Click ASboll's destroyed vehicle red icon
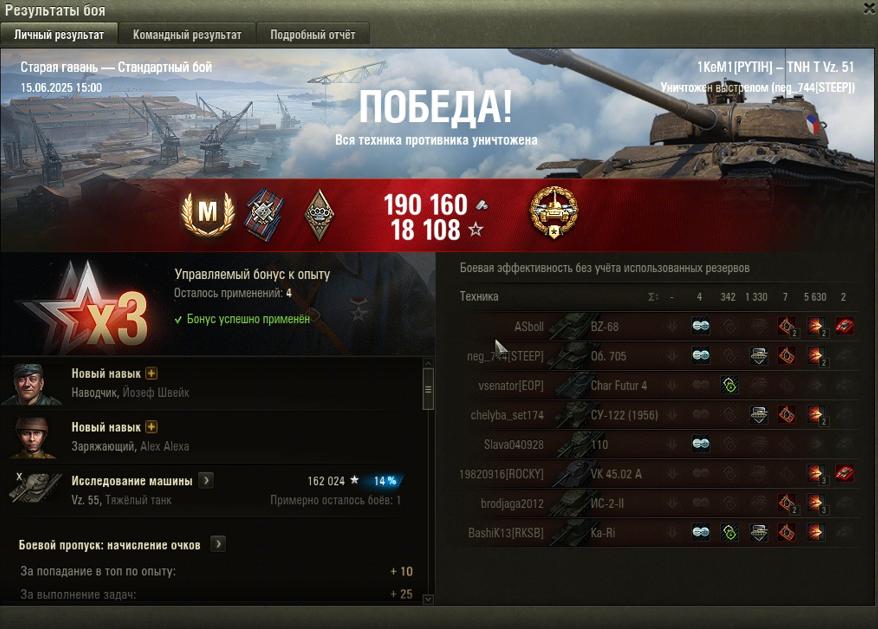The height and width of the screenshot is (629, 878). click(844, 325)
